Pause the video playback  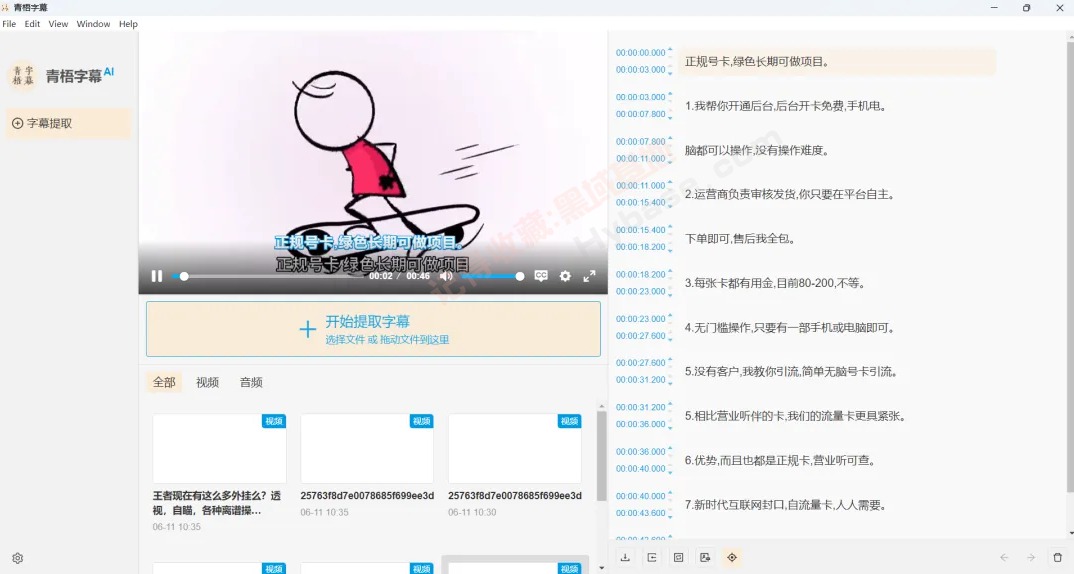pyautogui.click(x=157, y=276)
